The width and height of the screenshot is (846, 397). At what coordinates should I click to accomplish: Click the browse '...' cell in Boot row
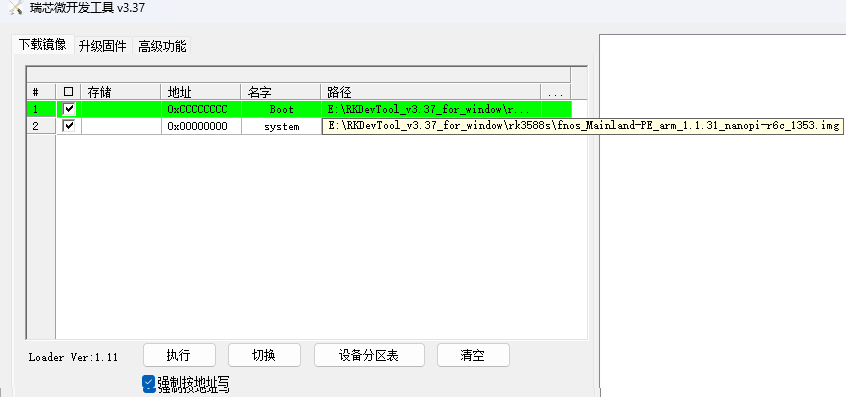point(556,109)
